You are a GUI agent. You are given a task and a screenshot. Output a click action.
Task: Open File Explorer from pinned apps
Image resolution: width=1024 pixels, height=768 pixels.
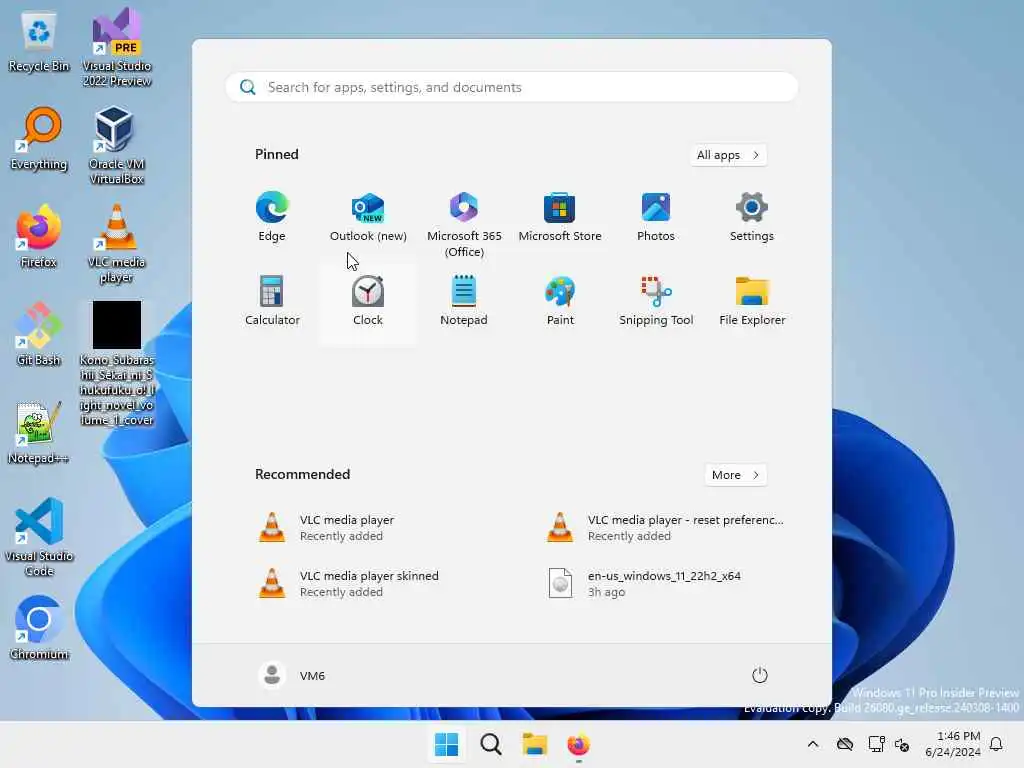[752, 301]
